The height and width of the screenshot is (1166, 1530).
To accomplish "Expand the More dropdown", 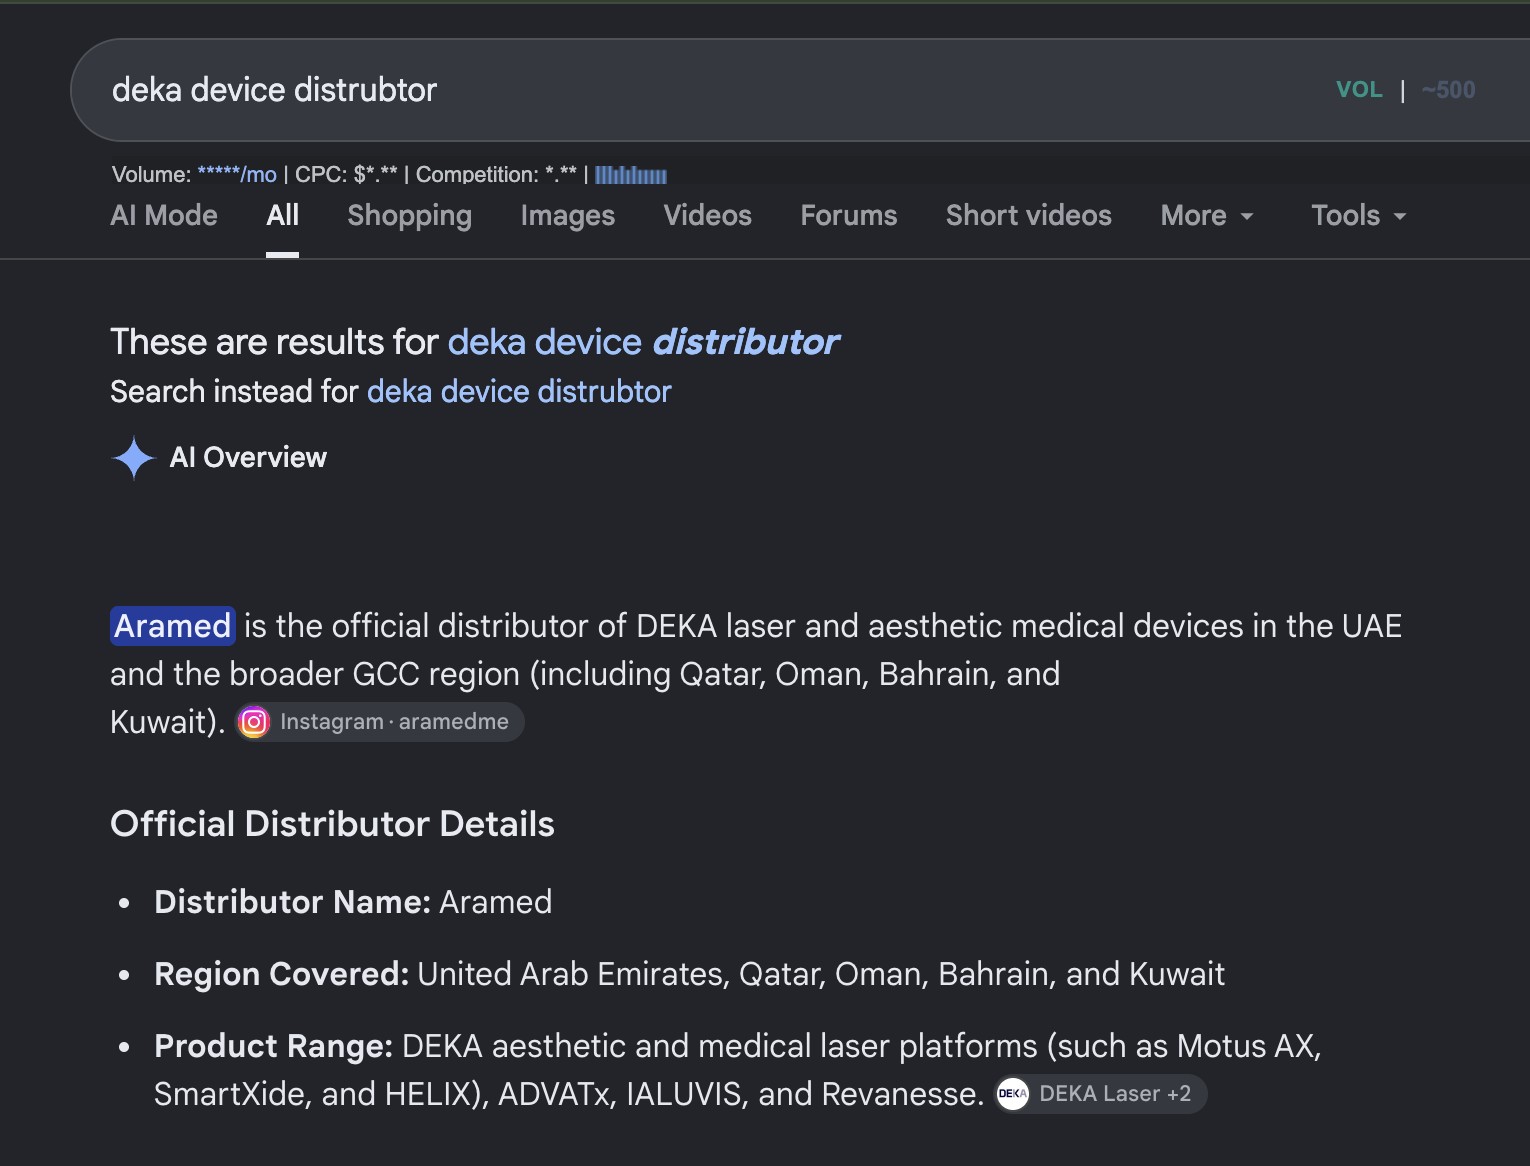I will point(1207,216).
